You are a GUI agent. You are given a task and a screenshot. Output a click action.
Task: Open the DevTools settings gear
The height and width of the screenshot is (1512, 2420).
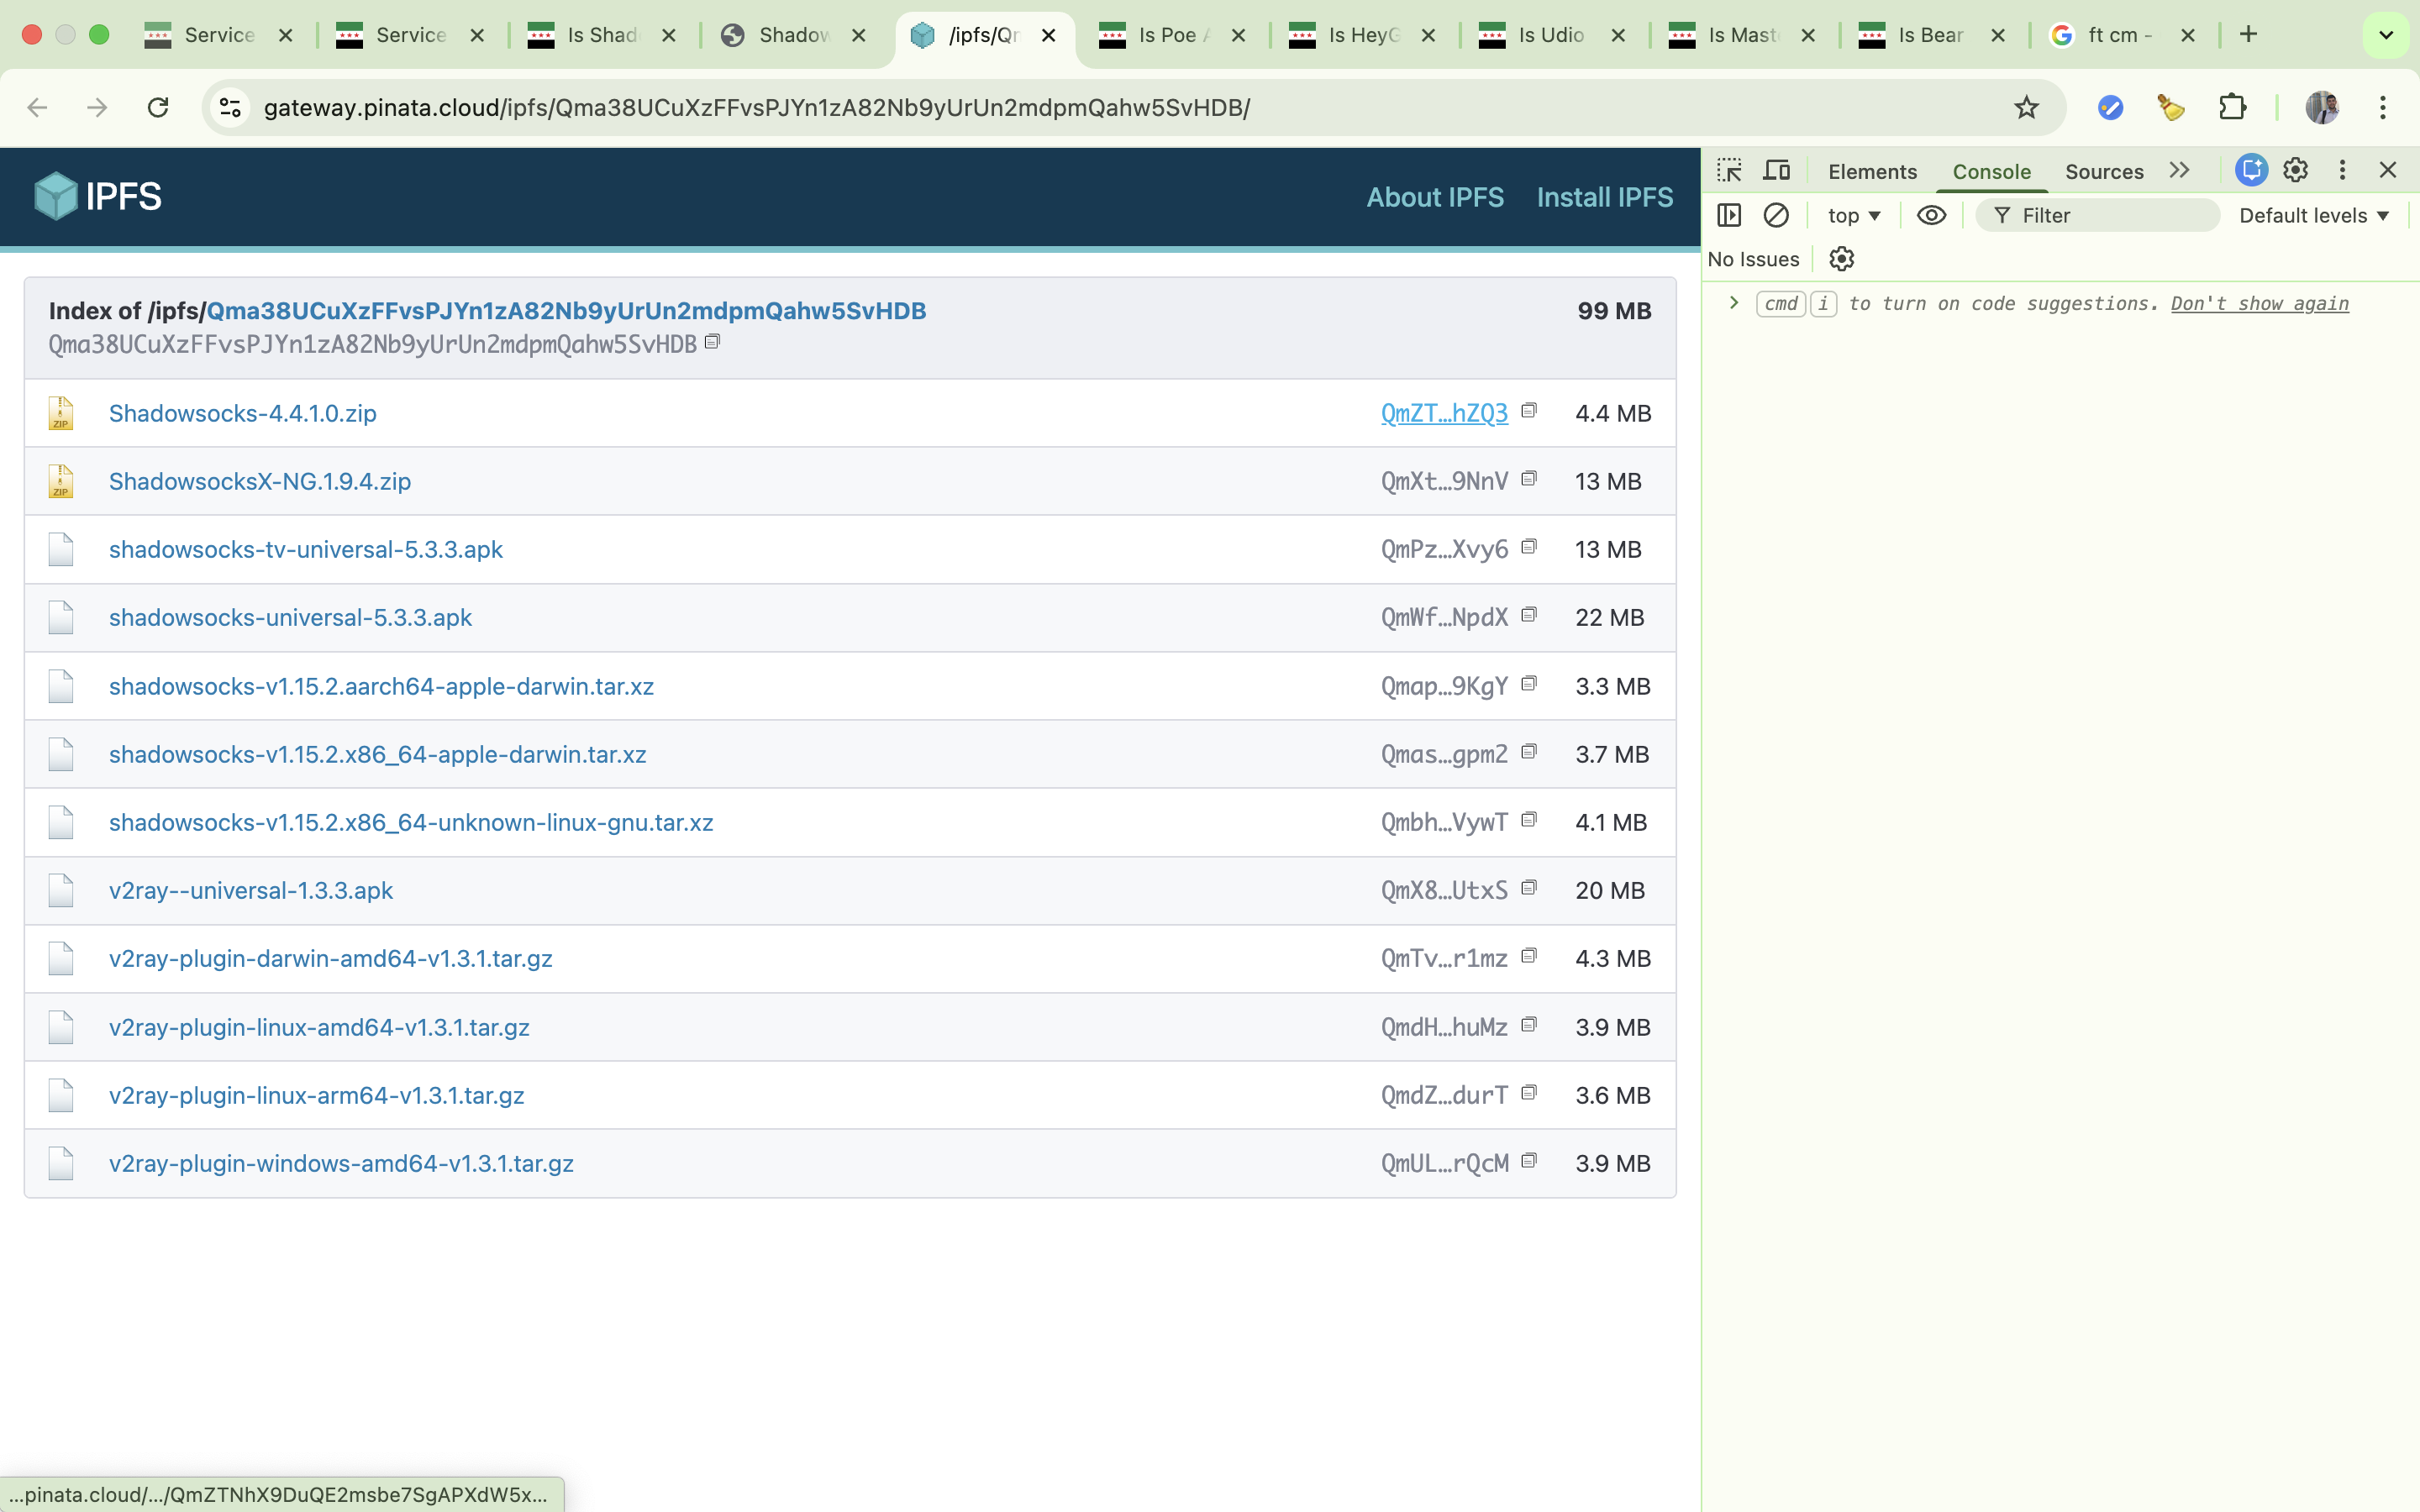pos(2295,170)
